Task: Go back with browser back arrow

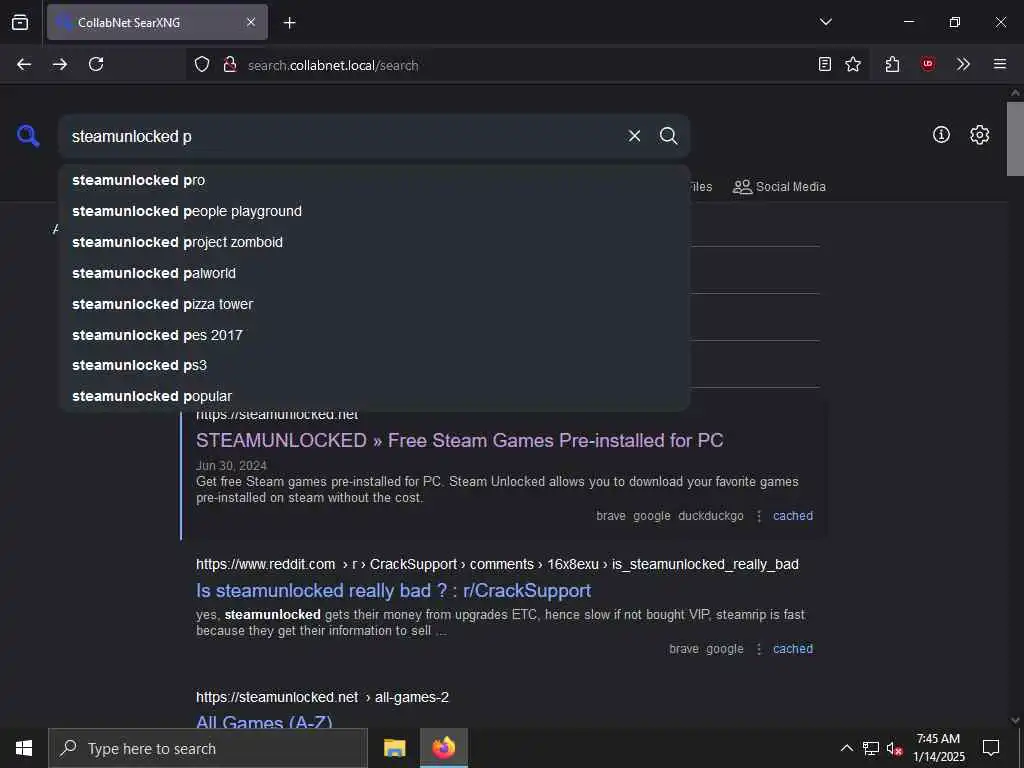Action: [x=24, y=64]
